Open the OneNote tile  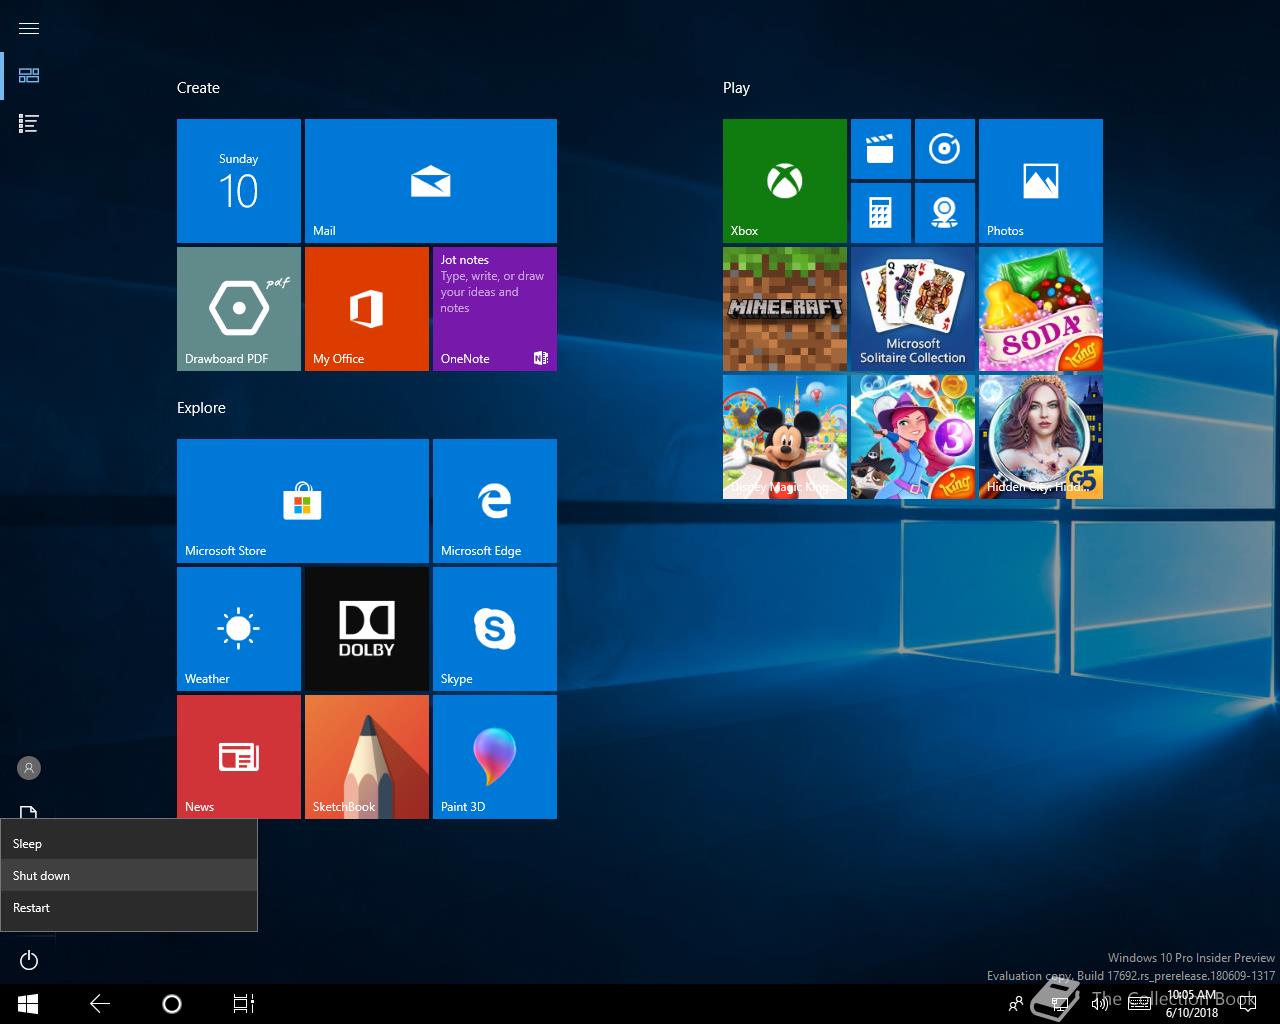pyautogui.click(x=495, y=309)
